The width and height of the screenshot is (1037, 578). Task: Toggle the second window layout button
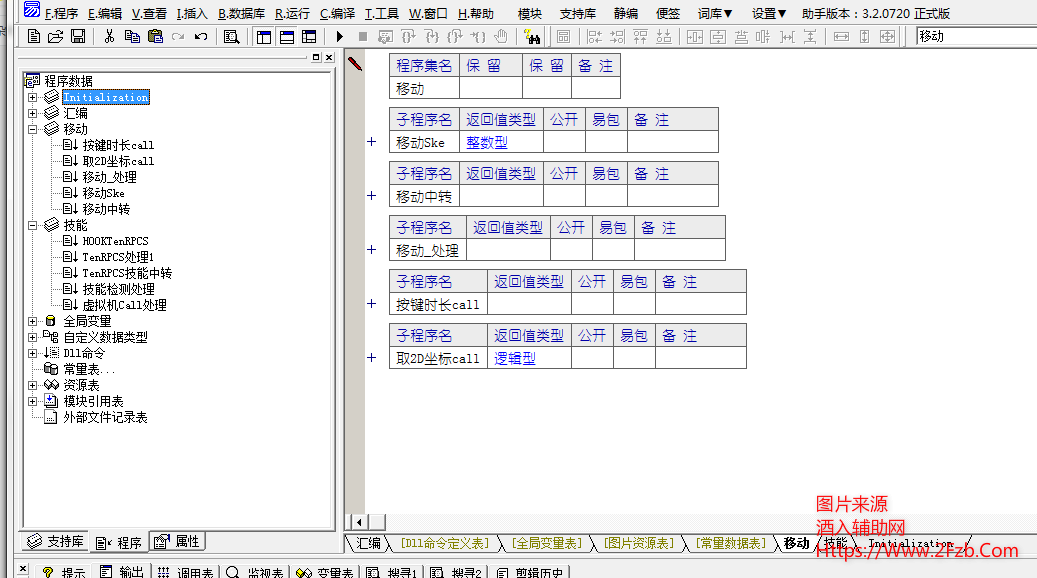click(287, 37)
